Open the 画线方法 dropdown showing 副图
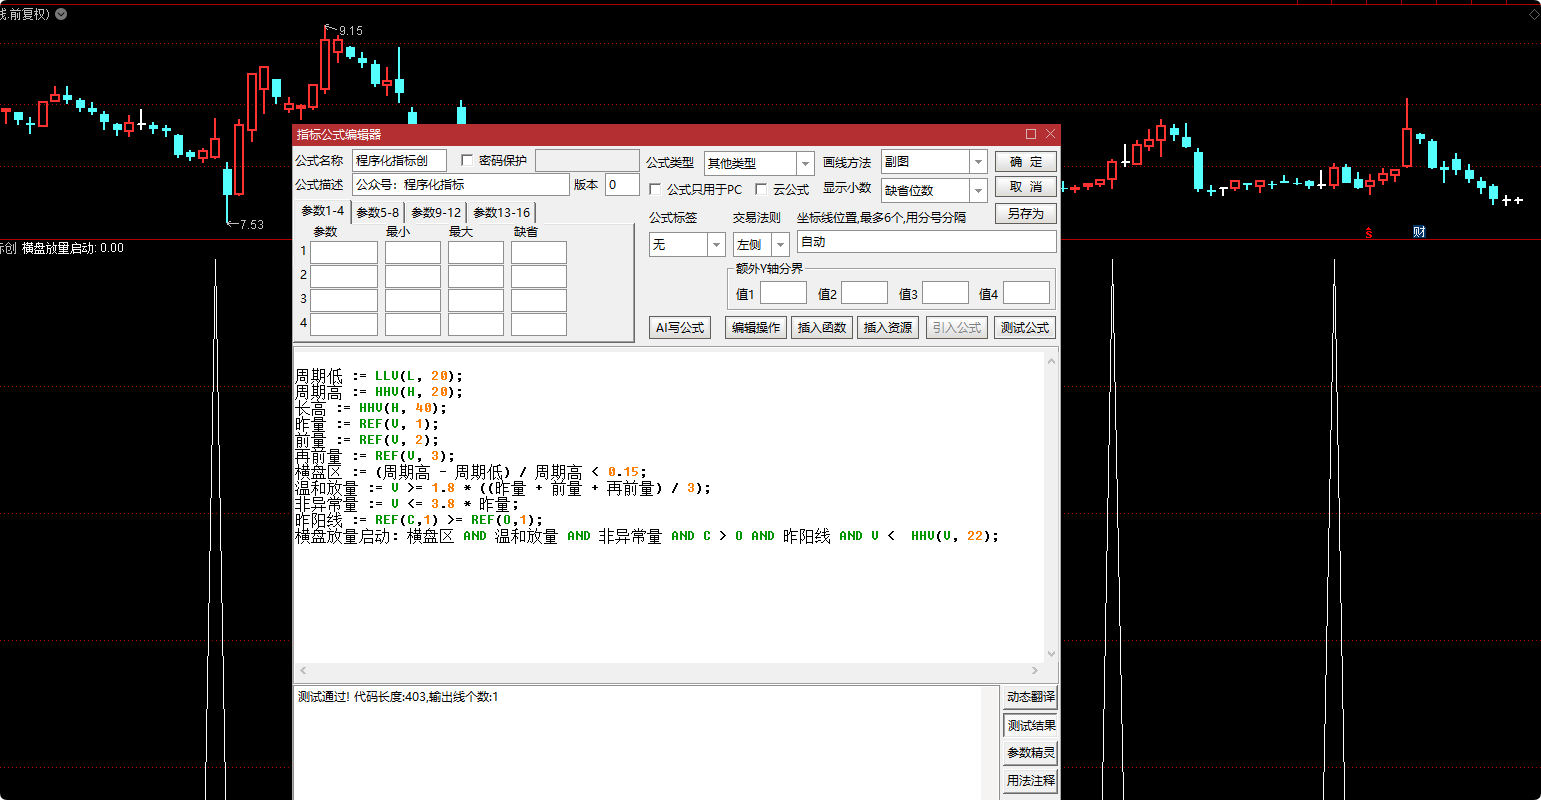This screenshot has height=800, width=1541. [977, 162]
